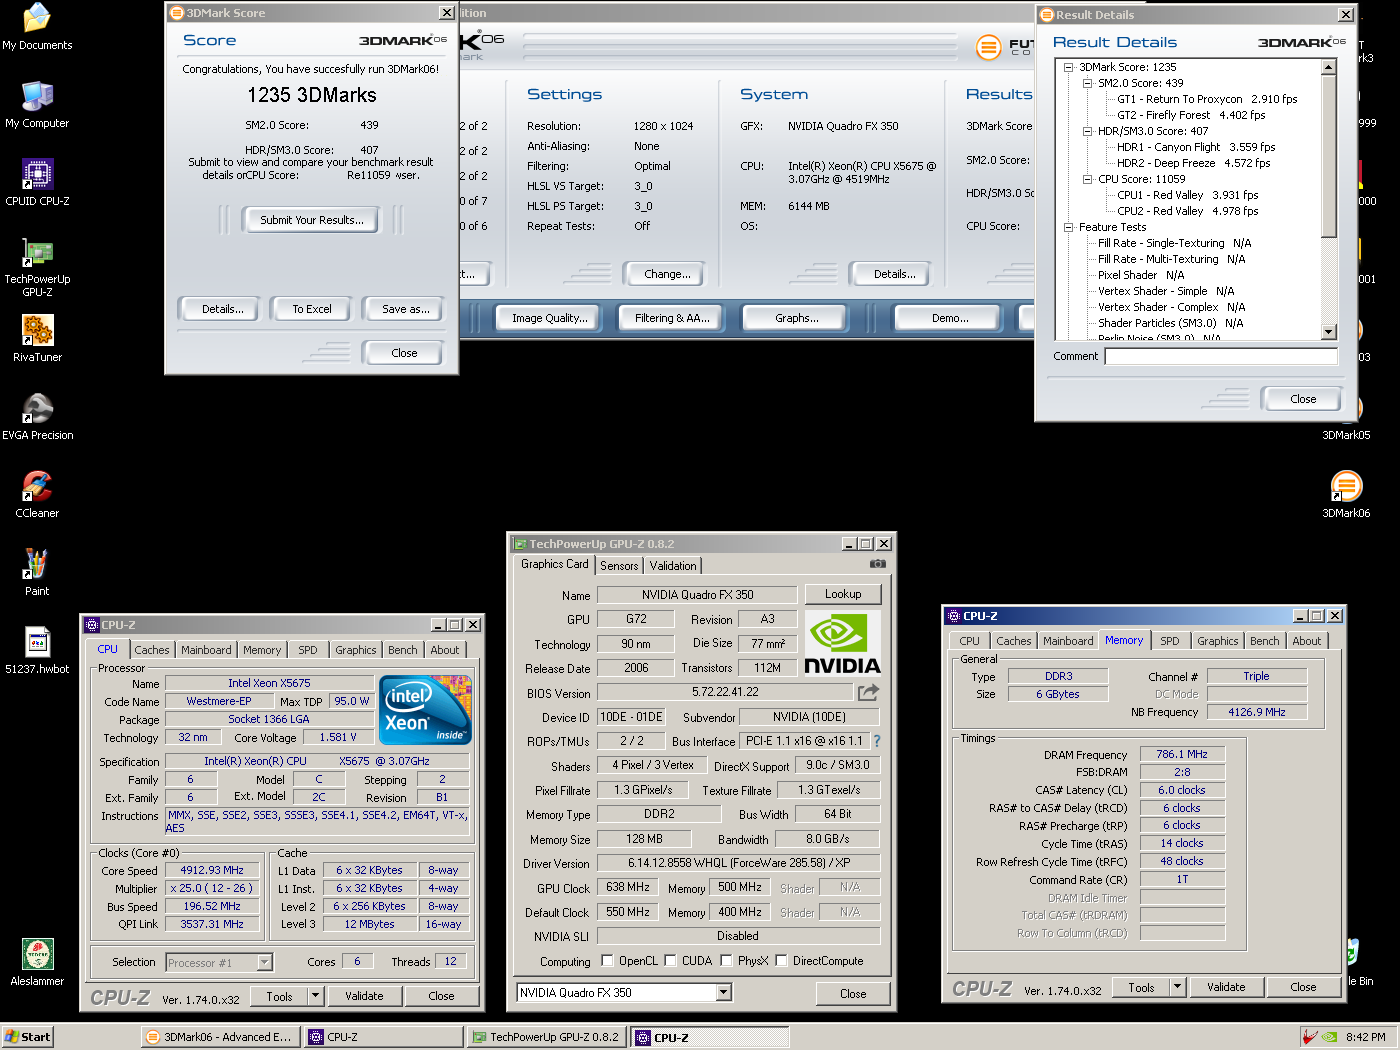Open the RivaTuner desktop shortcut
Viewport: 1400px width, 1050px height.
[37, 339]
